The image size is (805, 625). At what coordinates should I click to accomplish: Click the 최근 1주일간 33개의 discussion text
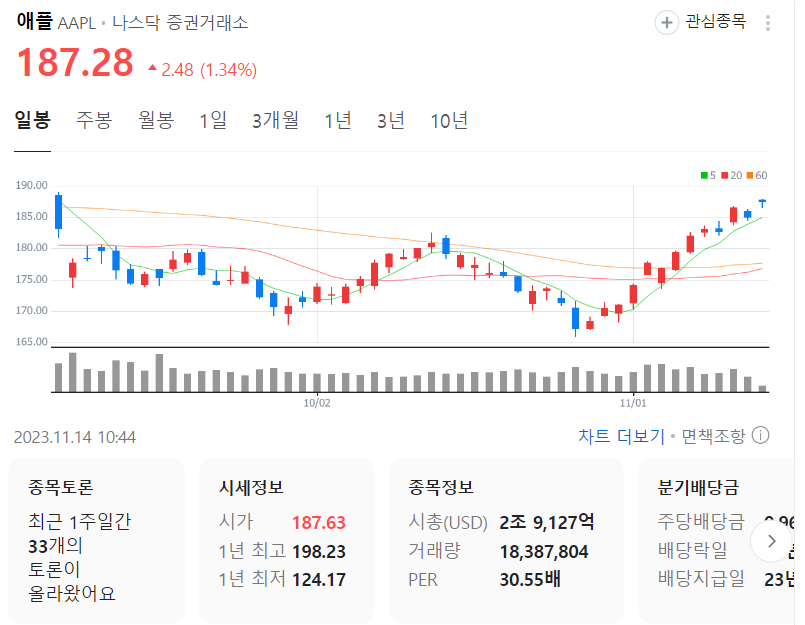coord(80,533)
